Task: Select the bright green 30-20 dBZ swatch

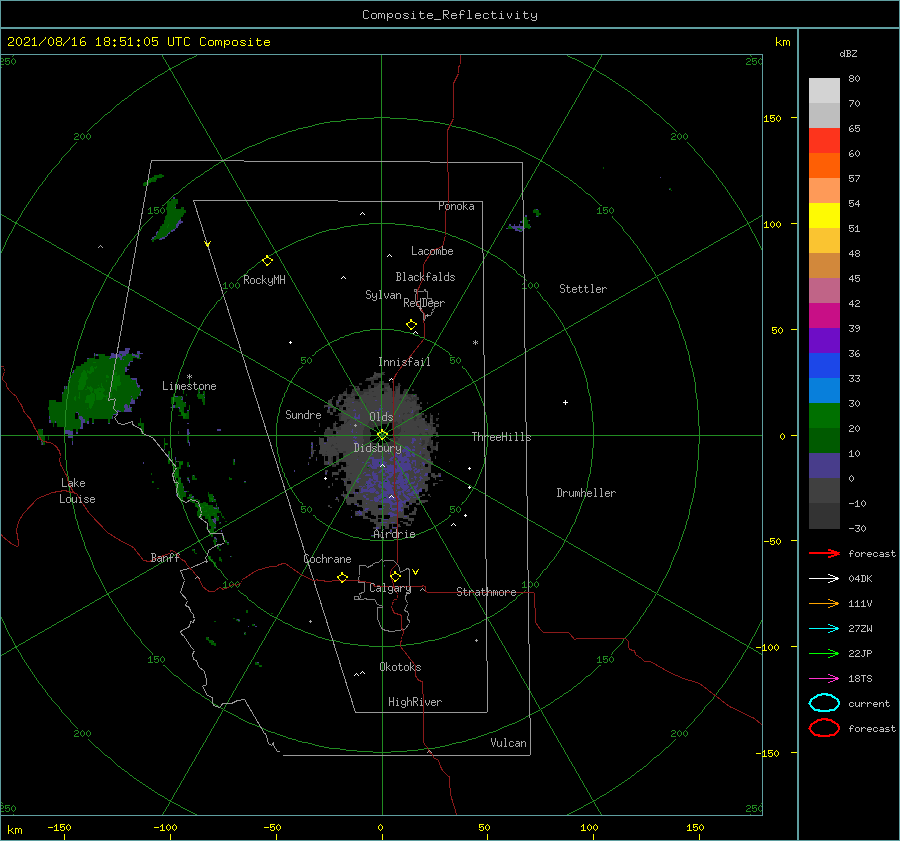Action: (x=824, y=416)
